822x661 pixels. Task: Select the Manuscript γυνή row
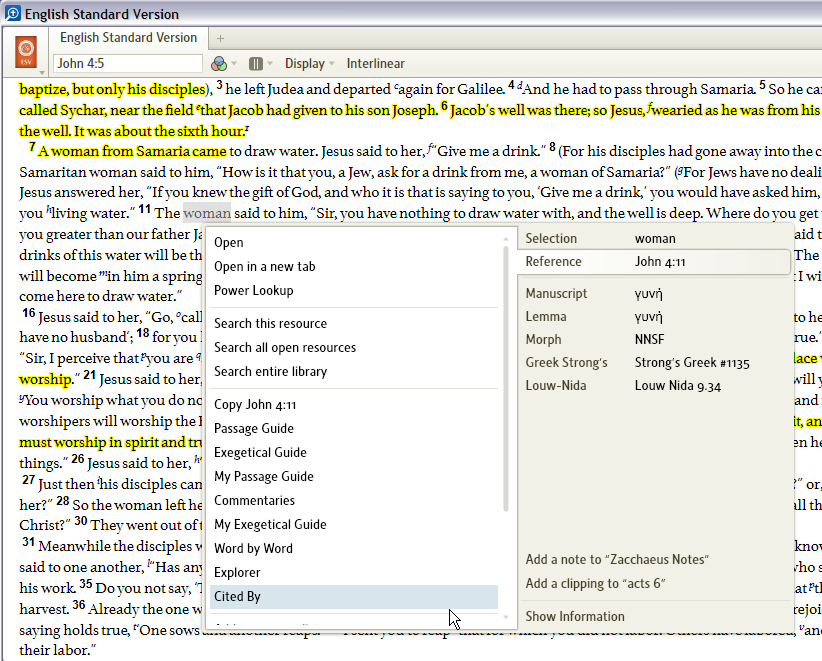[655, 294]
